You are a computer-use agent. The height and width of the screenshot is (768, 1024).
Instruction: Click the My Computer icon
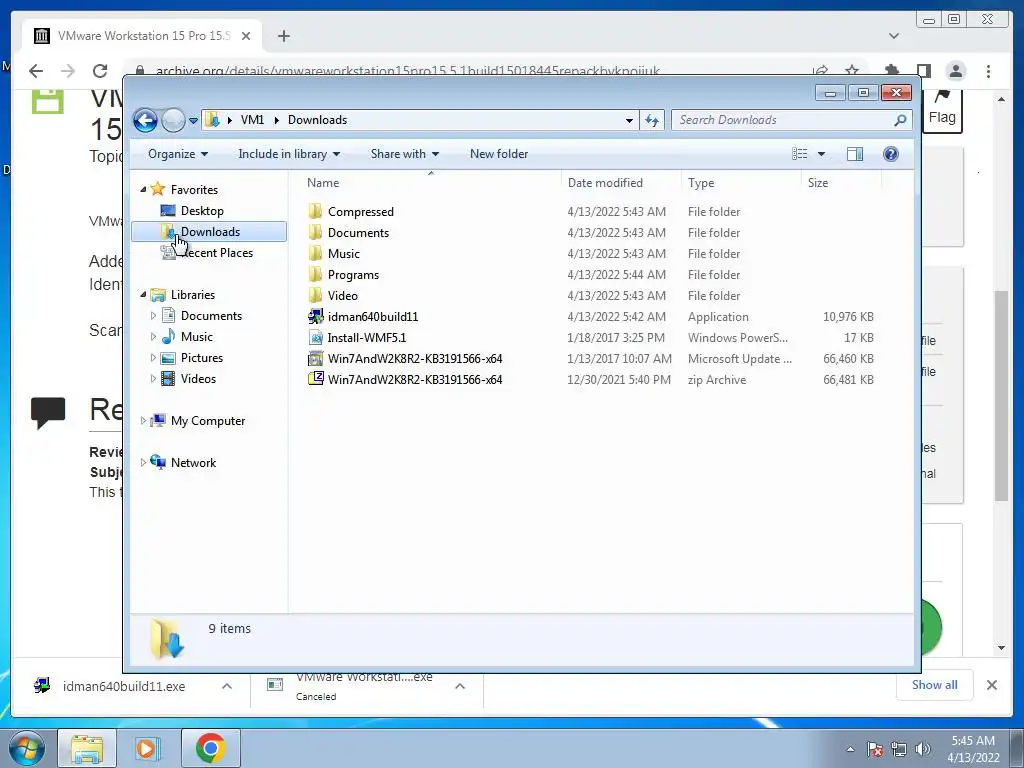coord(157,421)
